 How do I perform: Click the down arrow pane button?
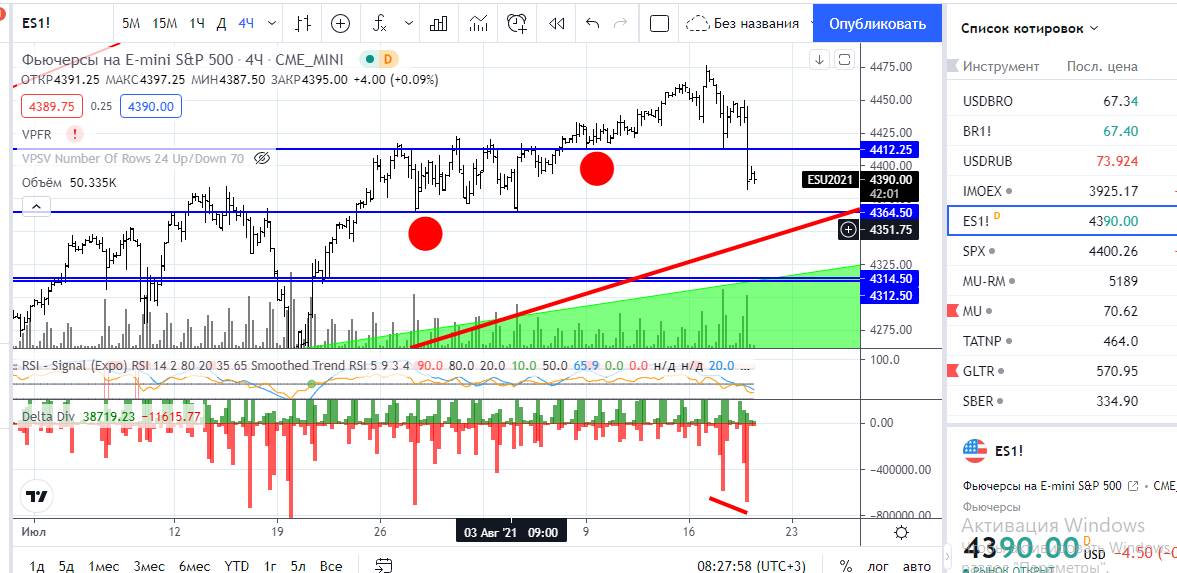point(819,60)
